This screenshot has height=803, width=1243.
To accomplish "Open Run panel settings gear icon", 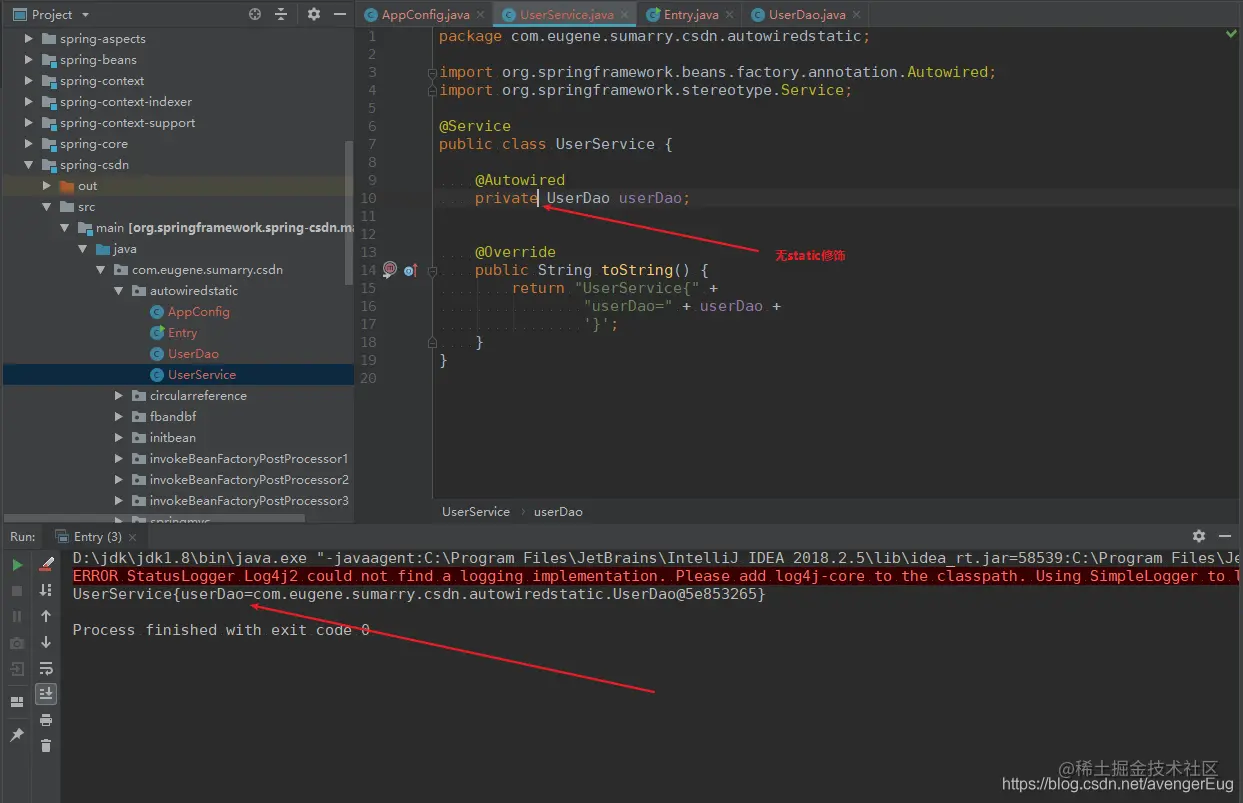I will 1199,536.
